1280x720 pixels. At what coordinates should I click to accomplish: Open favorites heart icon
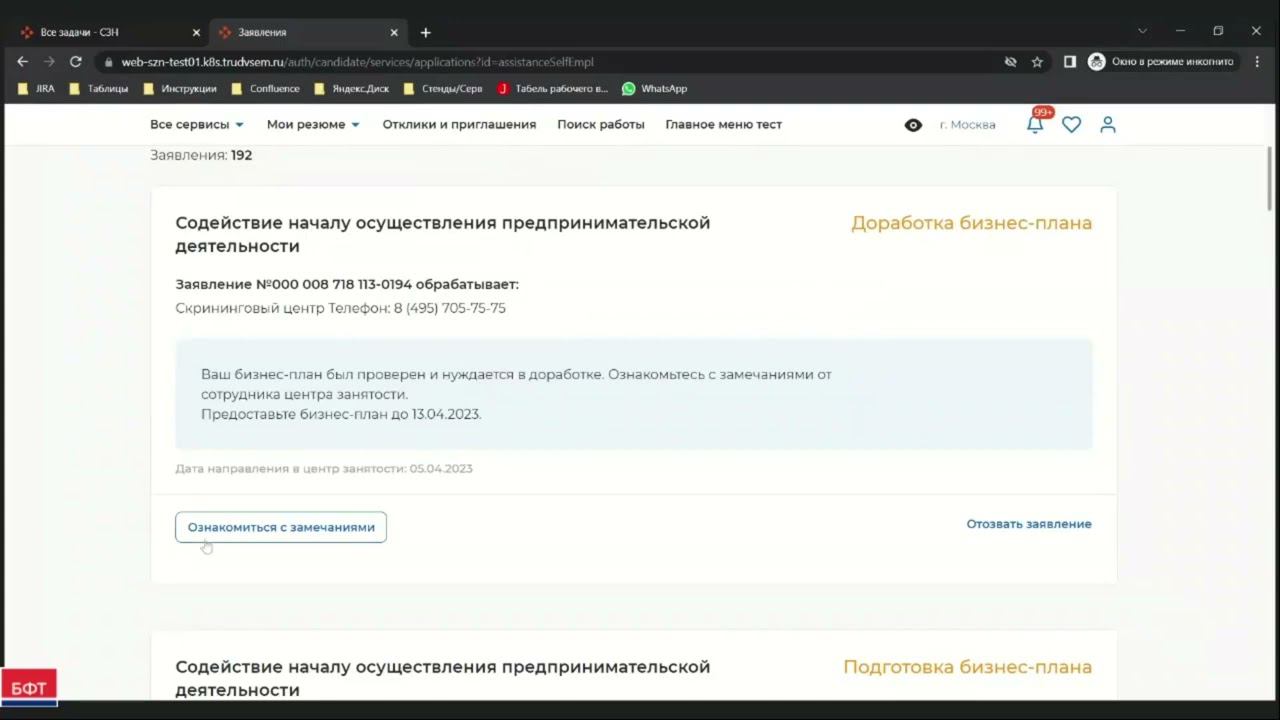coord(1071,125)
